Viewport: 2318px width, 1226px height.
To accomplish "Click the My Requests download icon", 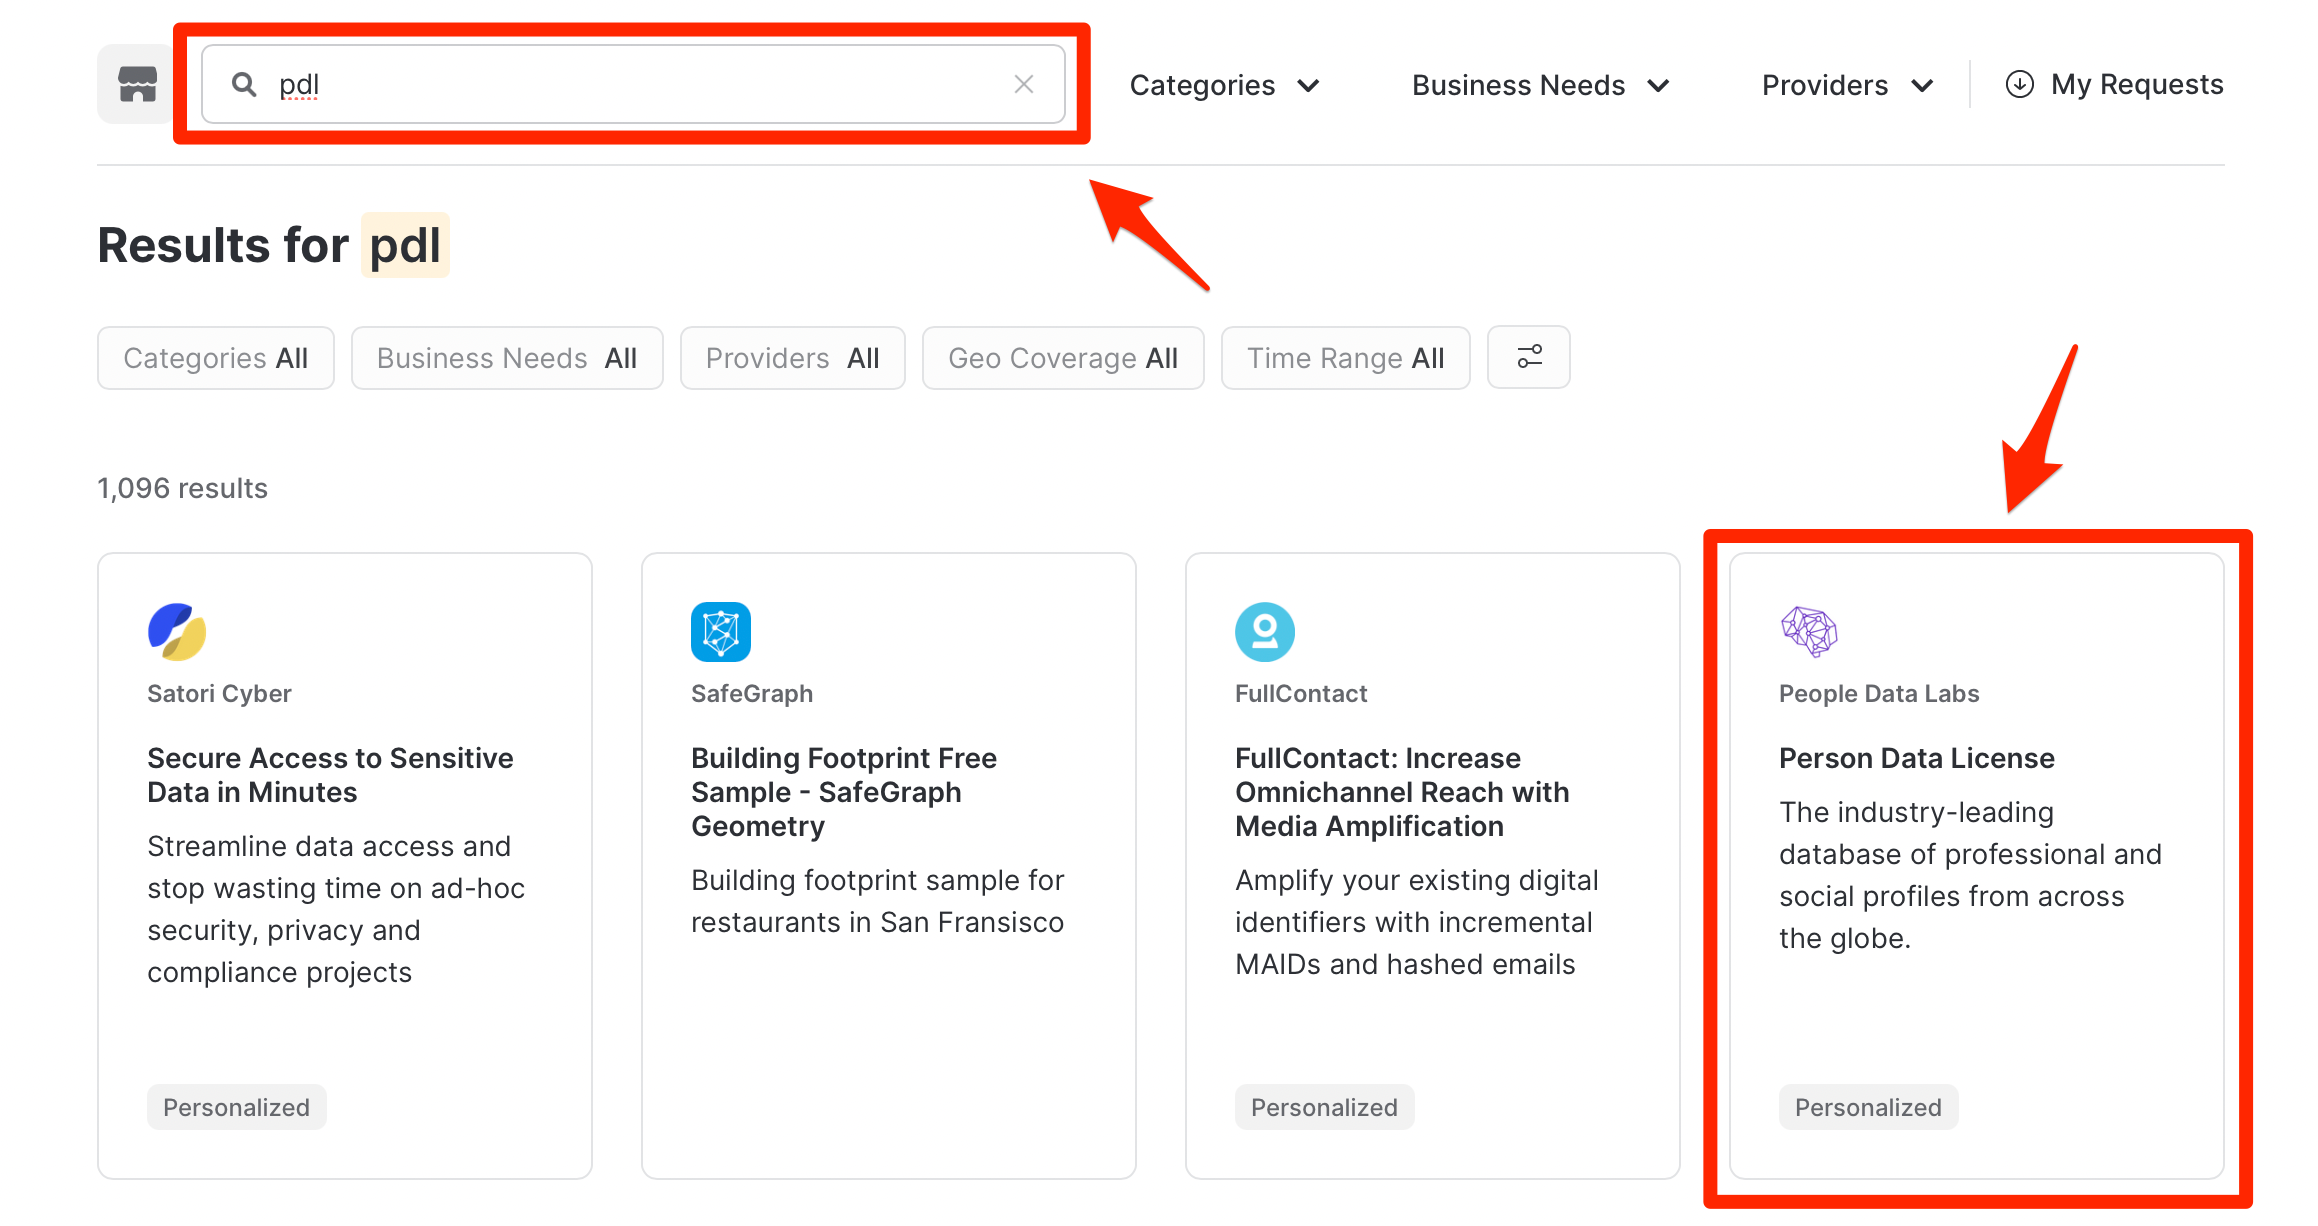I will pos(2019,84).
